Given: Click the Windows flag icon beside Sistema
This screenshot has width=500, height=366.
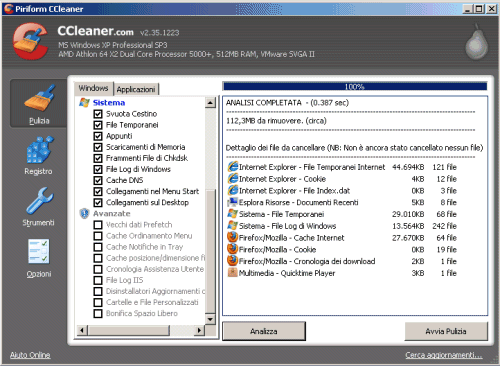Looking at the screenshot, I should 84,103.
